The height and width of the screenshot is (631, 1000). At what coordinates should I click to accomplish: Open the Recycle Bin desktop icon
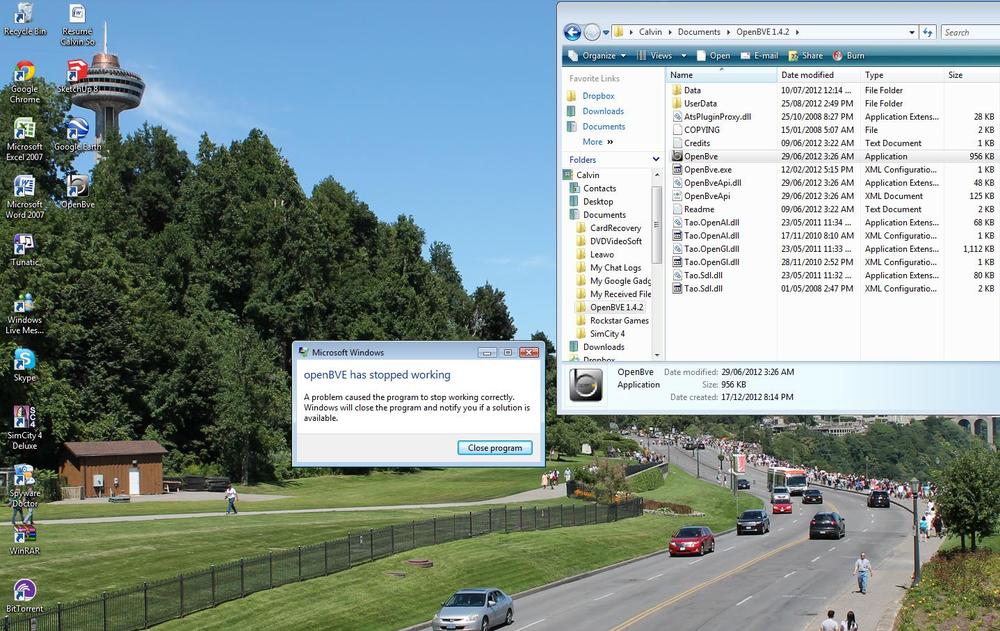(24, 18)
